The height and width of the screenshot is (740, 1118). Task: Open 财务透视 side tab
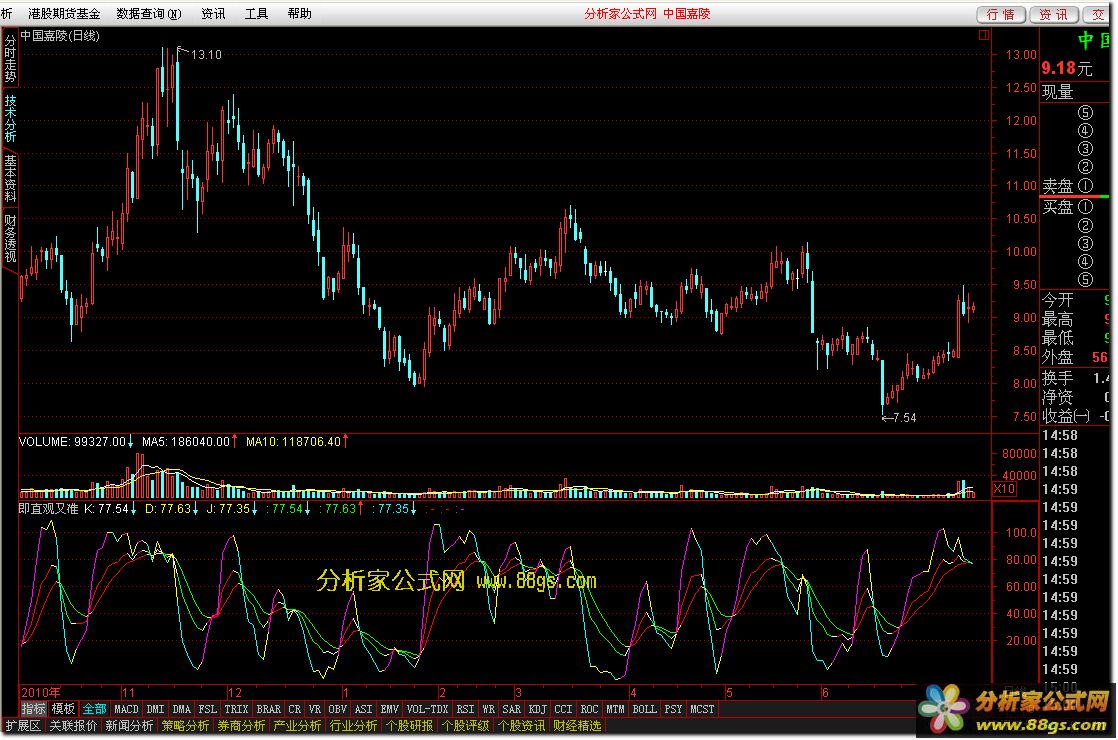click(x=10, y=238)
